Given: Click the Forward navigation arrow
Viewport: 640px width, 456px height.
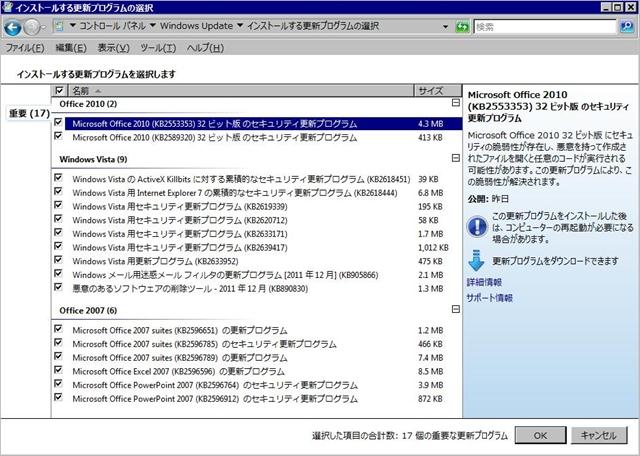Looking at the screenshot, I should click(31, 28).
